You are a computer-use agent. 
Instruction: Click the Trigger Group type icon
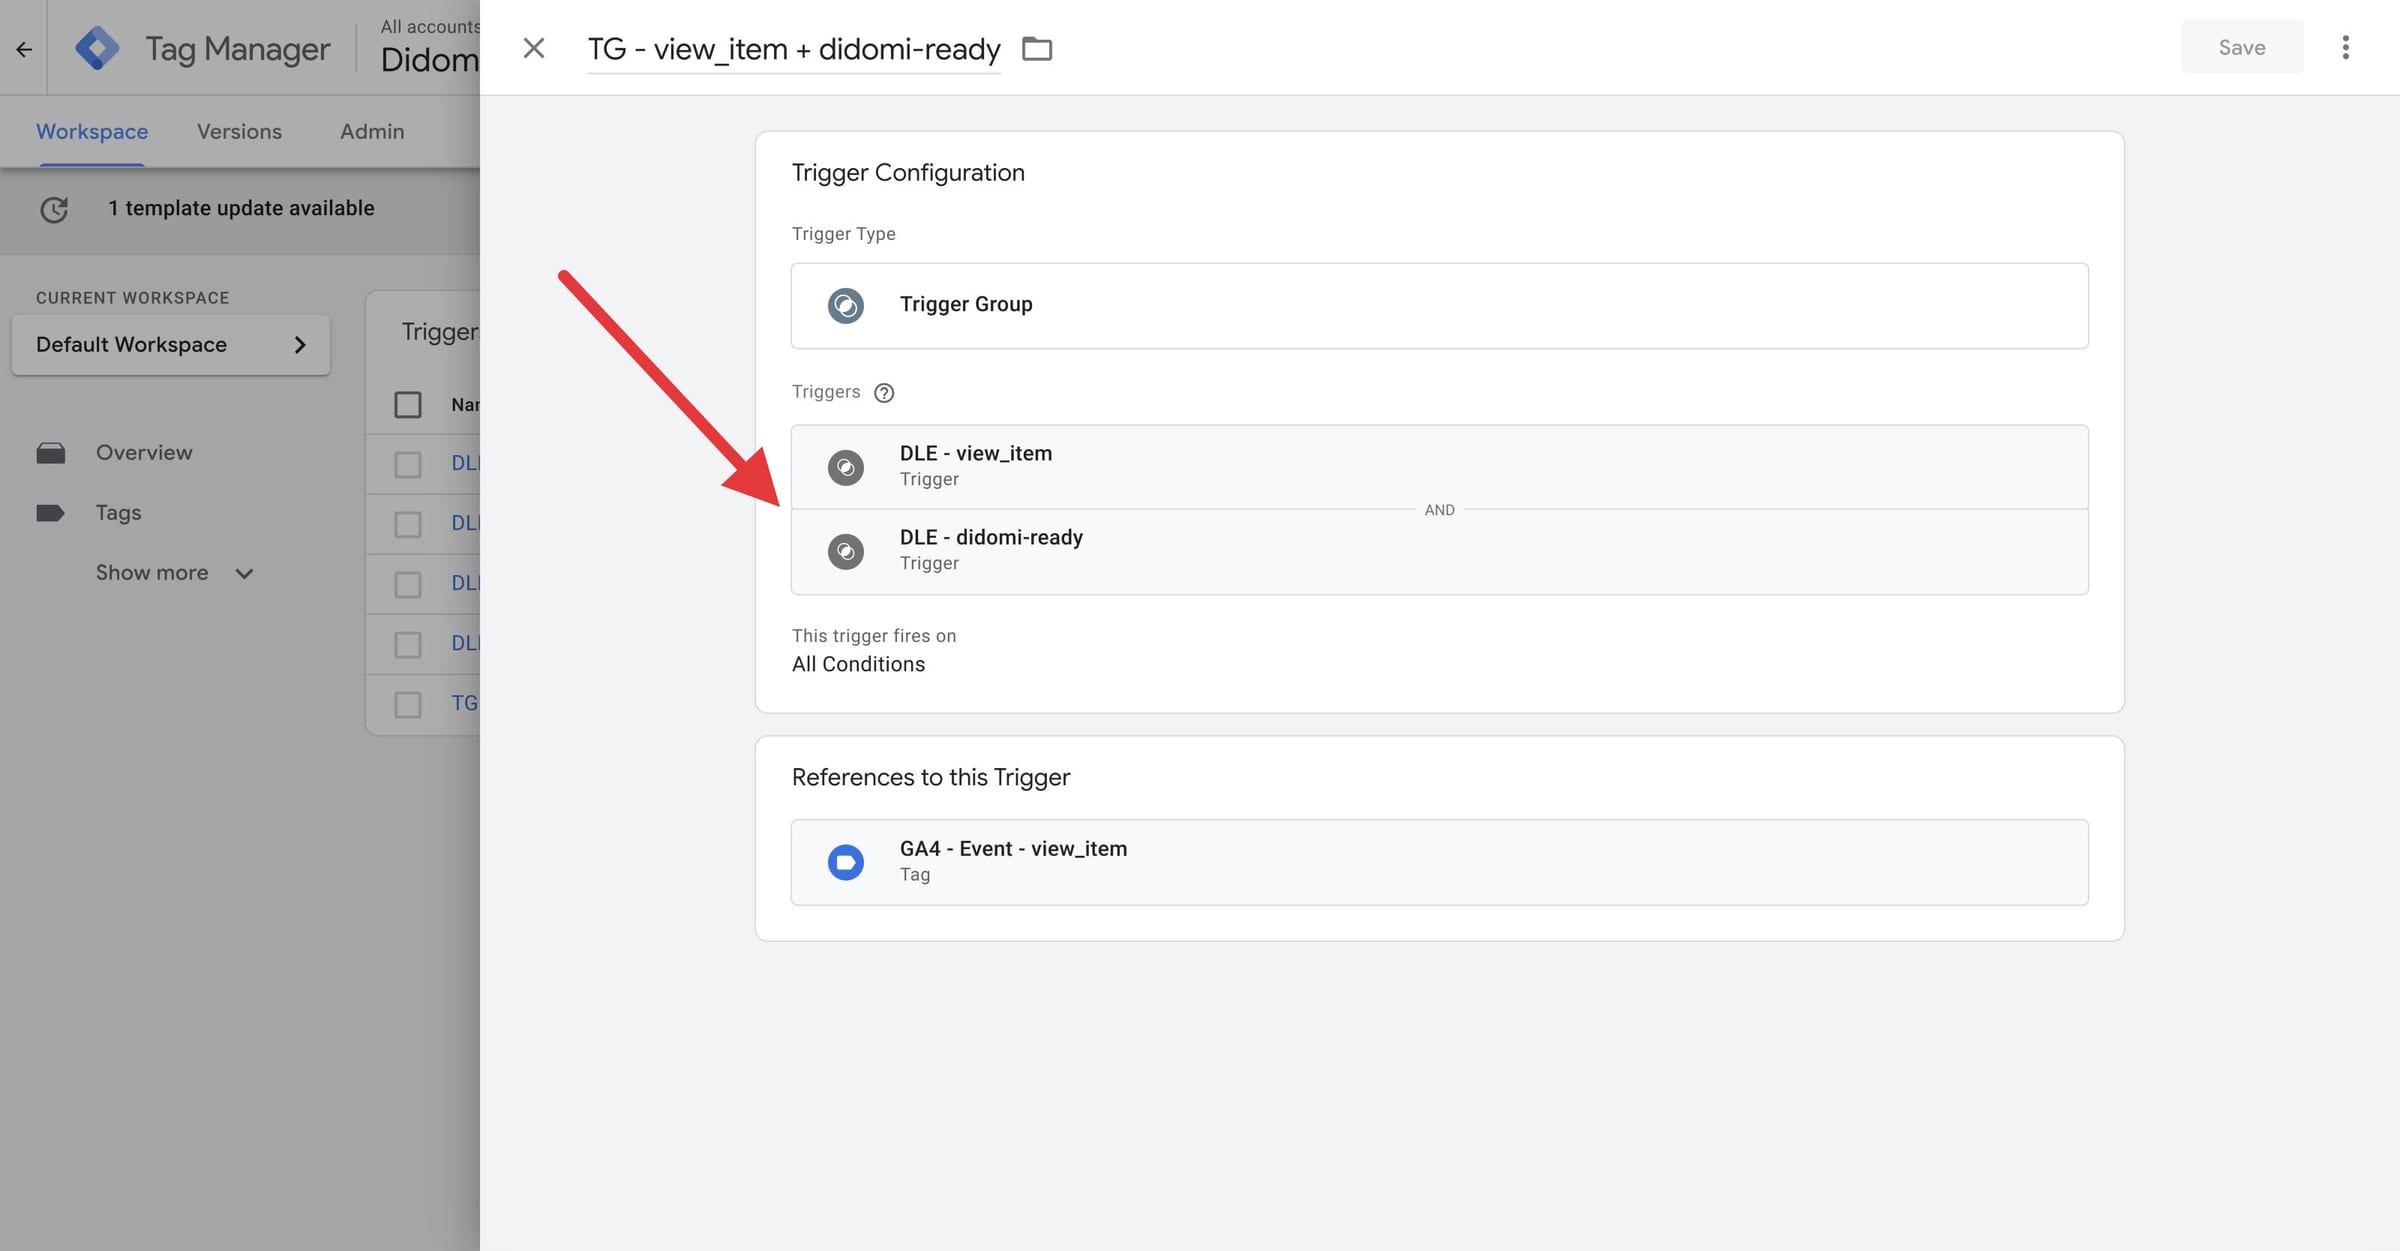(846, 305)
